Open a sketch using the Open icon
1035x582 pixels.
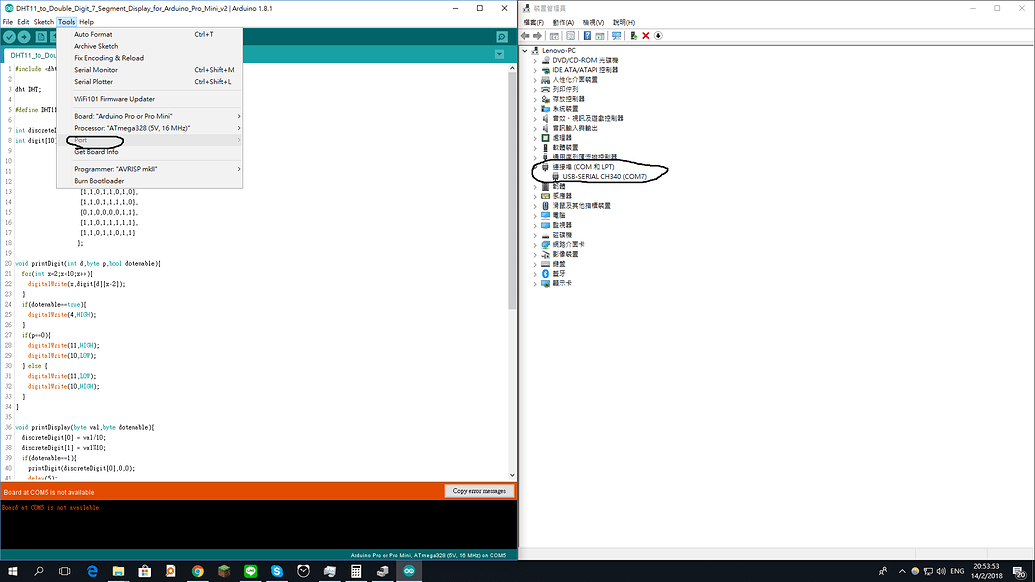[x=57, y=37]
